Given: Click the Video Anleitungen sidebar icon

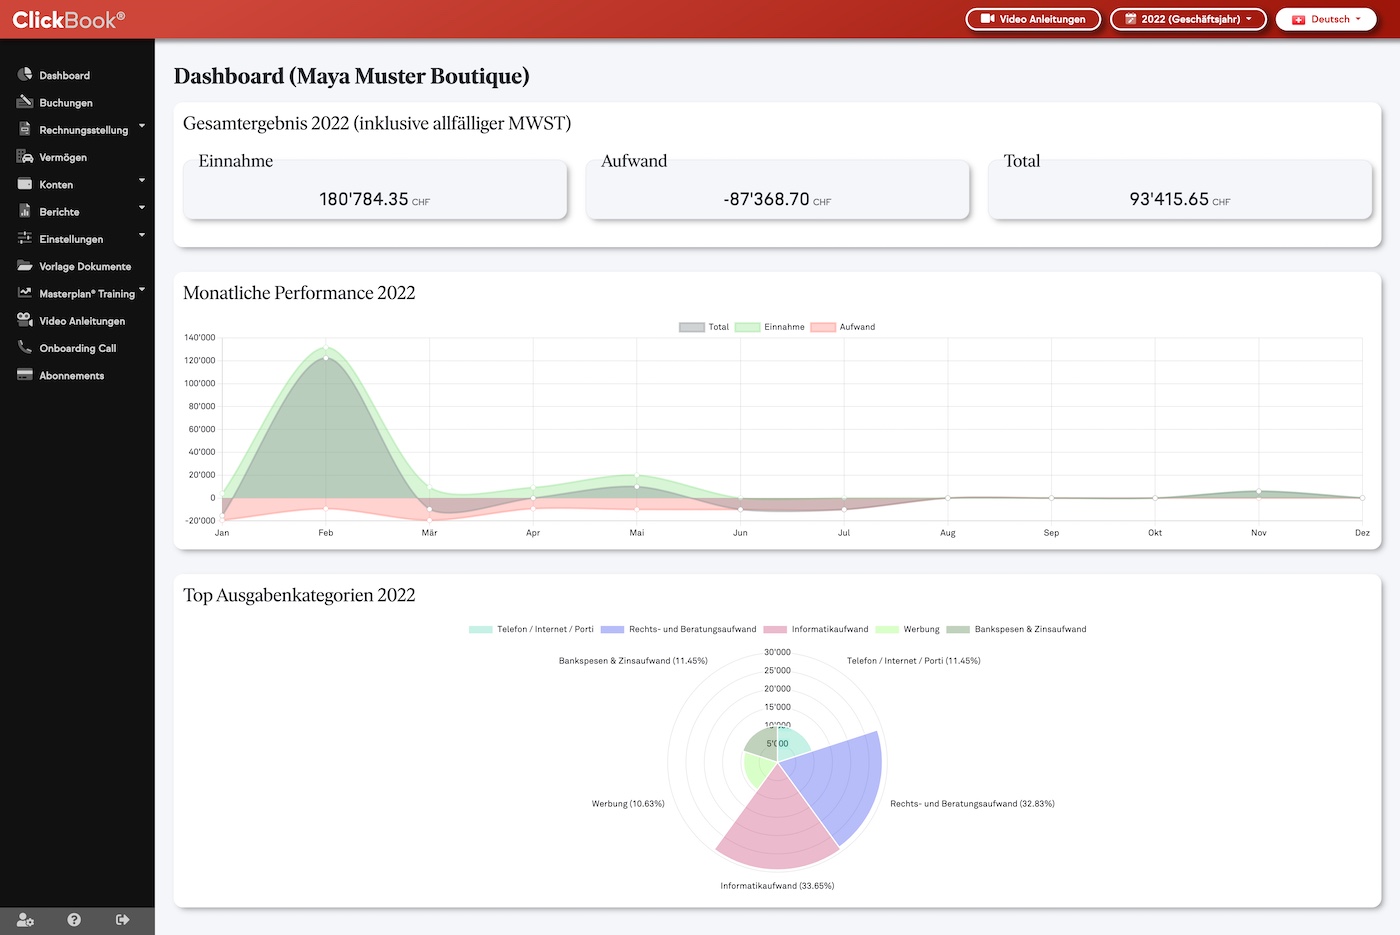Looking at the screenshot, I should [x=25, y=320].
